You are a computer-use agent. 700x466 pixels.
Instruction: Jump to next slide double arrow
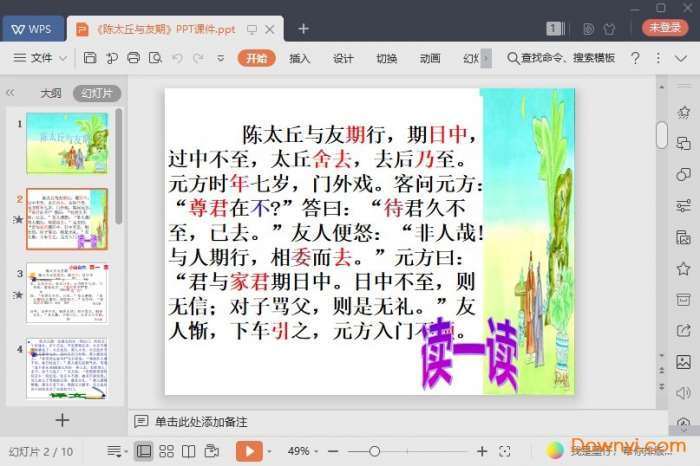click(x=662, y=387)
